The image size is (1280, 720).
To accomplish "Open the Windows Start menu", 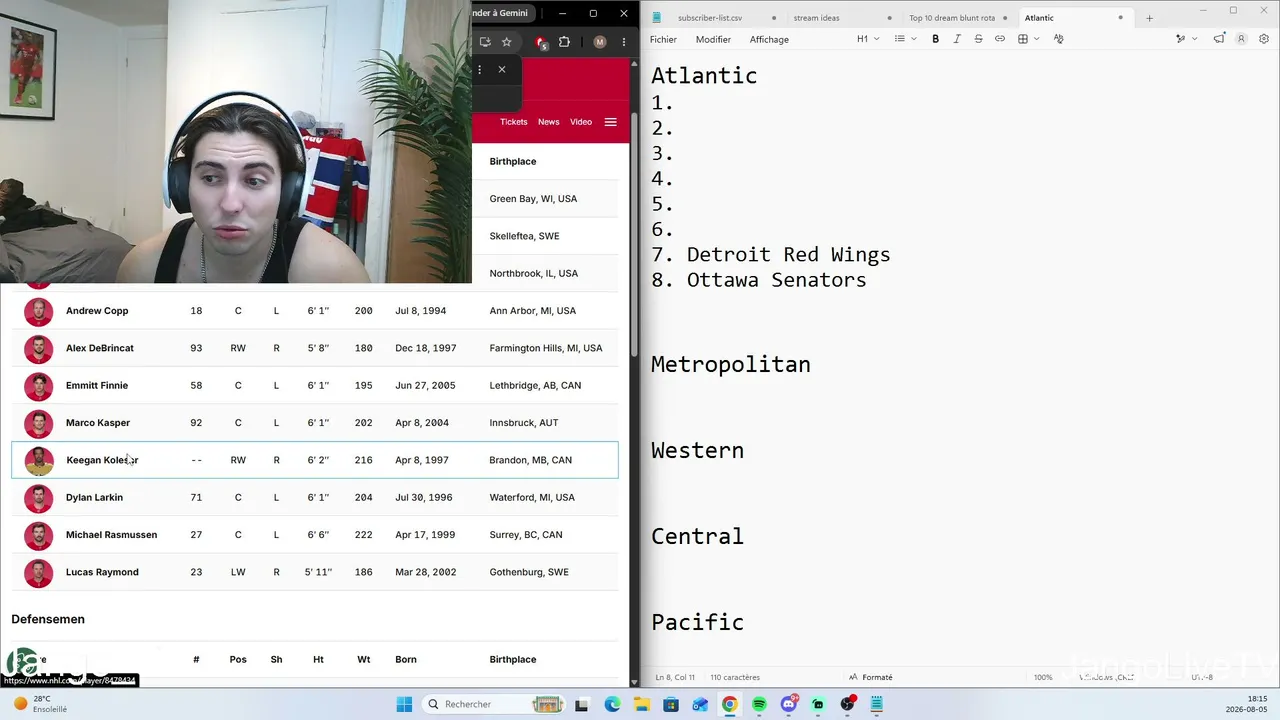I will [404, 704].
